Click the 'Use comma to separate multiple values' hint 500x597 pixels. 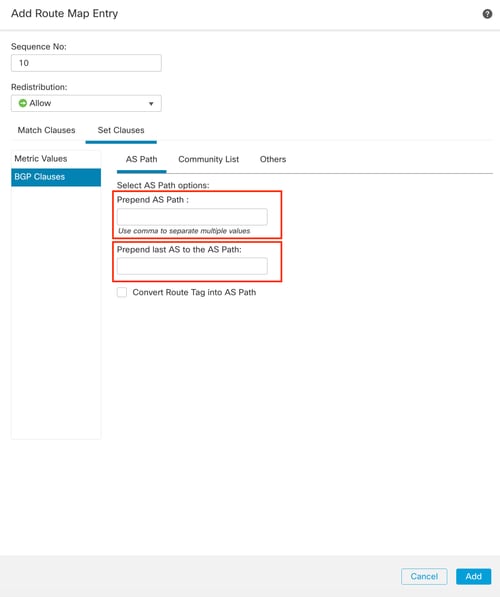184,231
